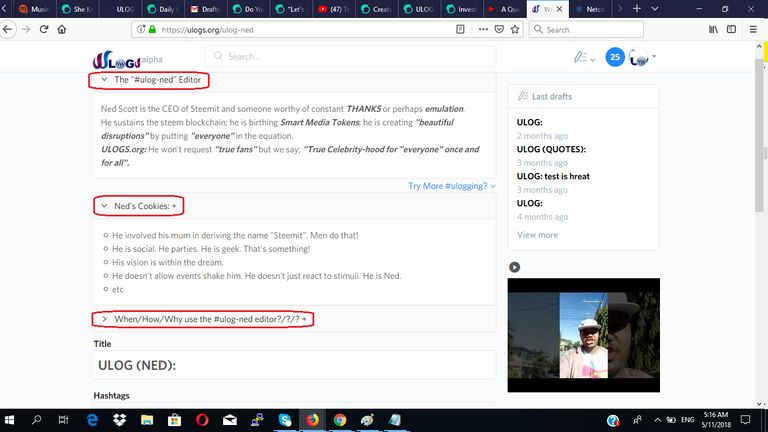Open File Explorer from taskbar
The height and width of the screenshot is (432, 768).
(147, 420)
